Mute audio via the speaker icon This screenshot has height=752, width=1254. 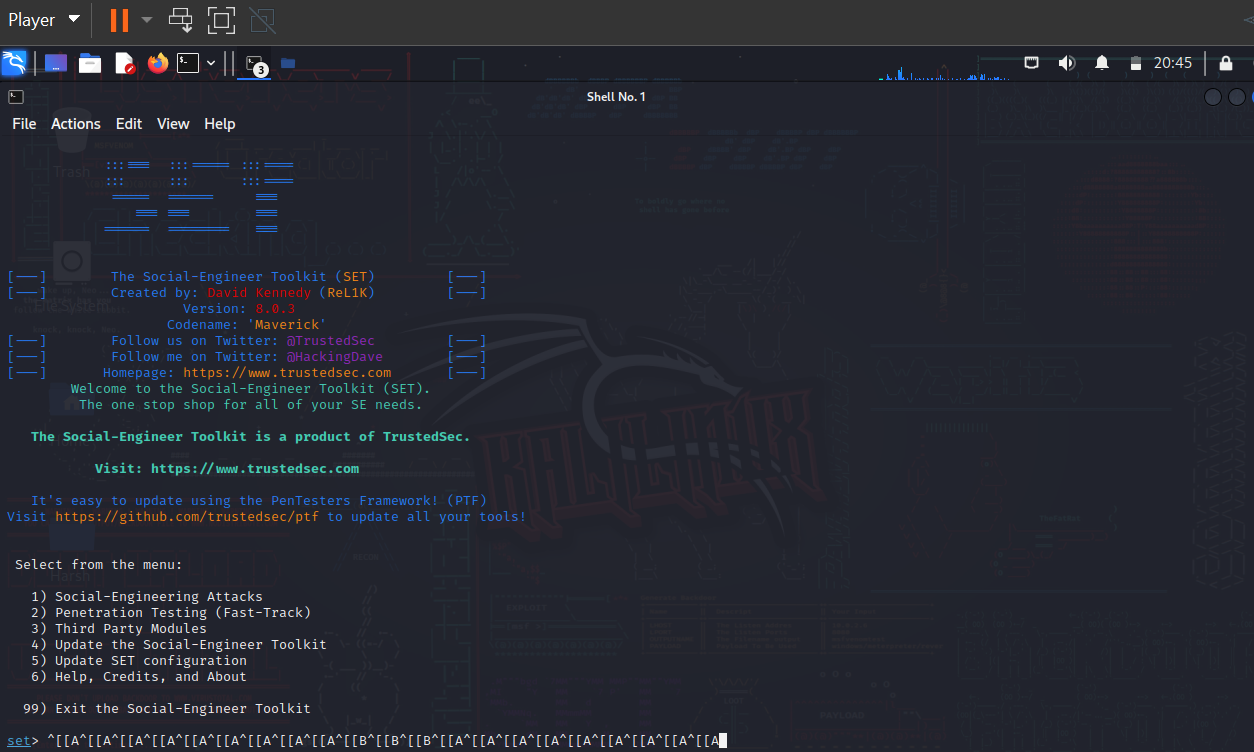pyautogui.click(x=1066, y=62)
